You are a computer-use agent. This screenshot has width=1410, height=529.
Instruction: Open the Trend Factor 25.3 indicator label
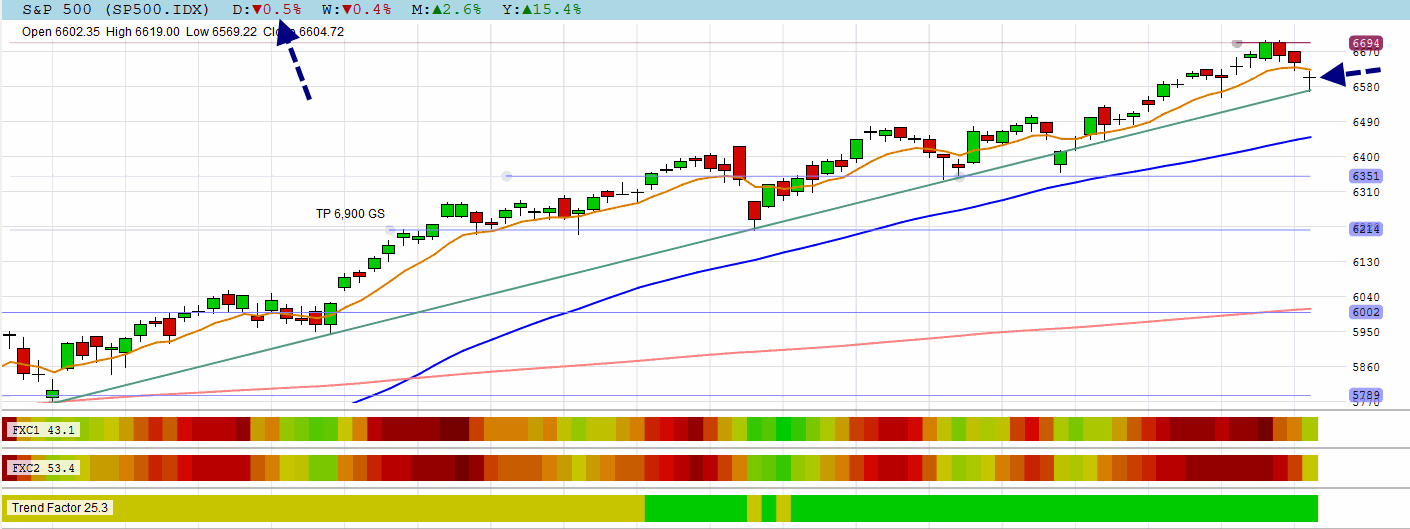click(60, 508)
